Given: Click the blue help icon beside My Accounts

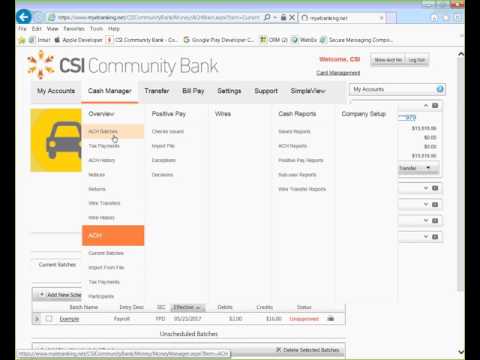Looking at the screenshot, I should [x=440, y=89].
